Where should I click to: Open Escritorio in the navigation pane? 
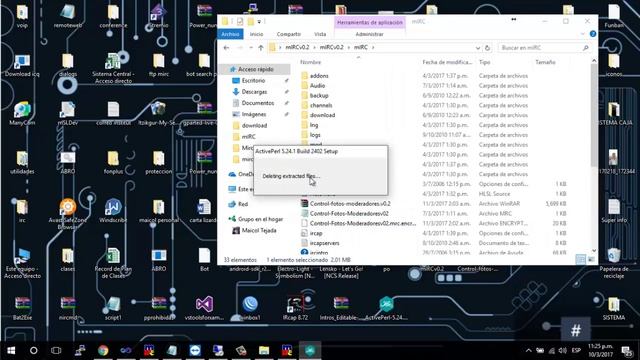coord(253,80)
